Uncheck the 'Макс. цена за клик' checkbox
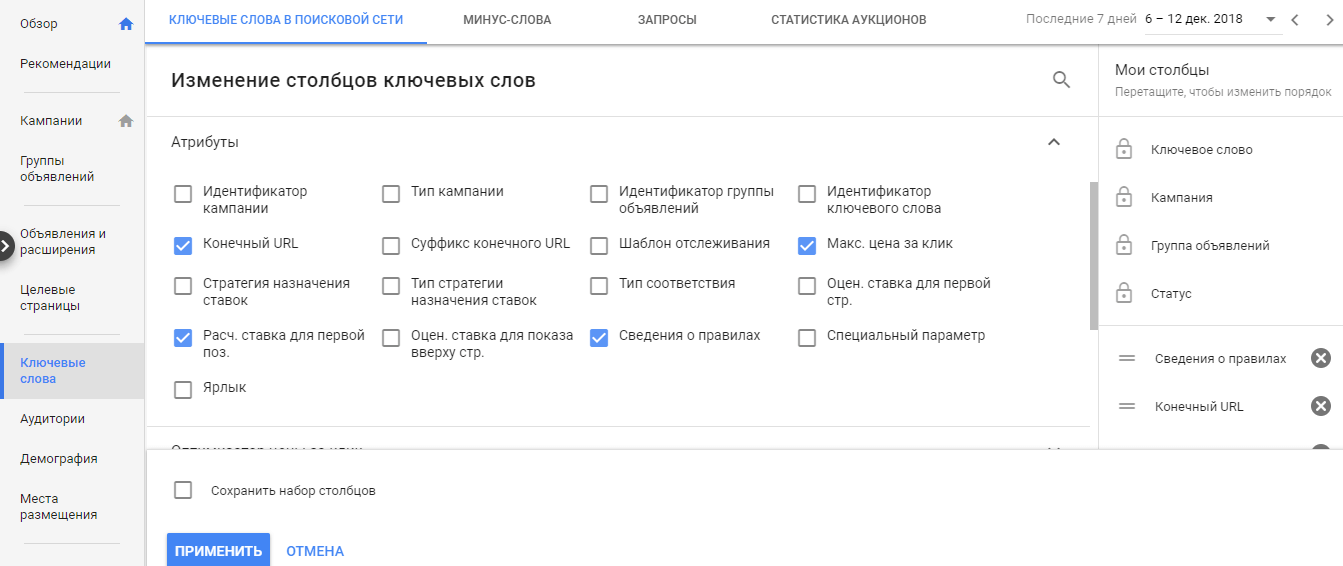The height and width of the screenshot is (566, 1343). [807, 245]
